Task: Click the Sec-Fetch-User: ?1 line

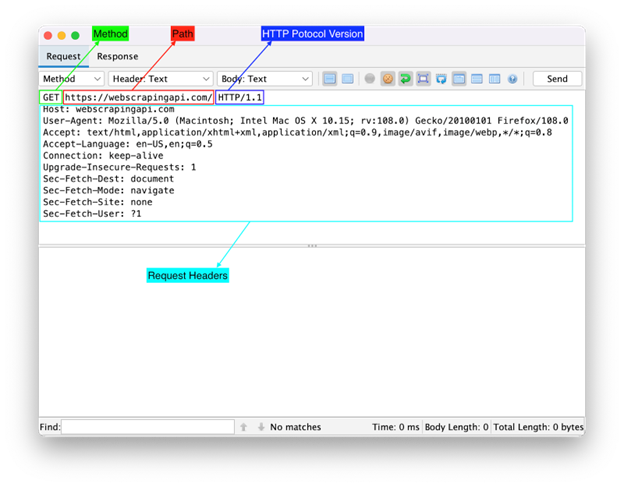Action: [92, 214]
